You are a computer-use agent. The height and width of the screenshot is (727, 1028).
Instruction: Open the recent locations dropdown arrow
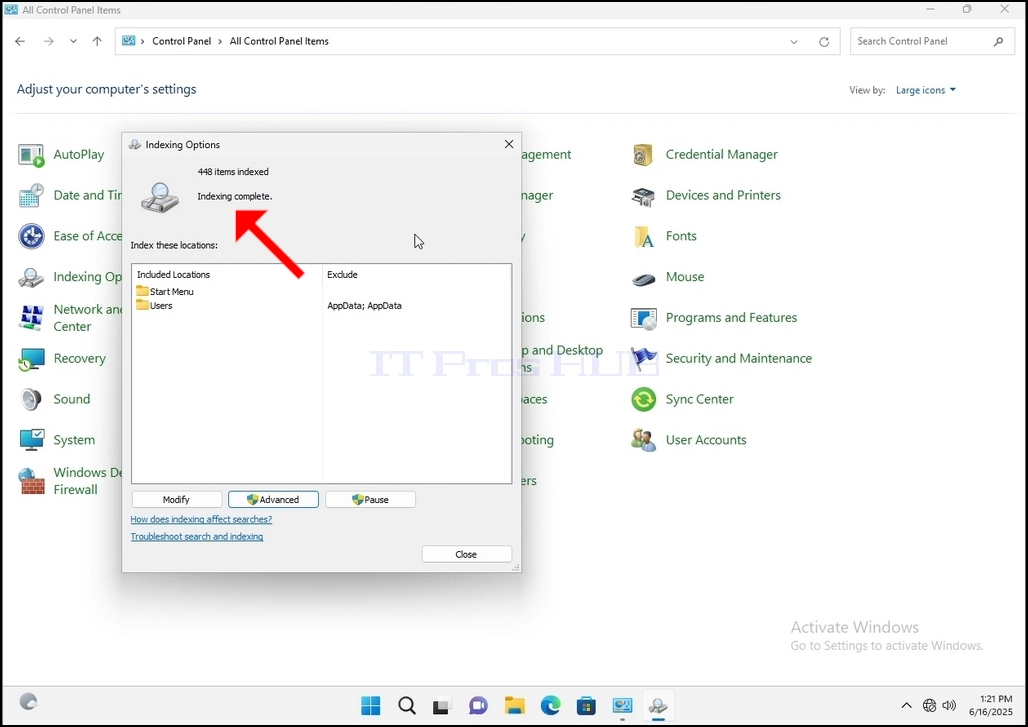(x=73, y=41)
